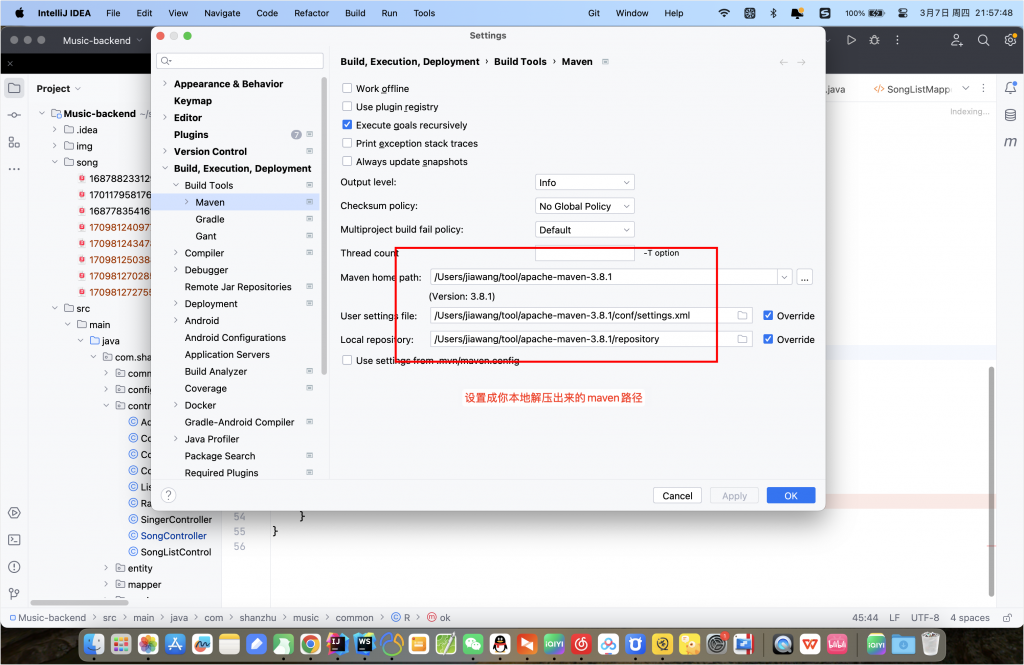Image resolution: width=1024 pixels, height=665 pixels.
Task: Click the Project tool window folder icon
Action: click(15, 88)
